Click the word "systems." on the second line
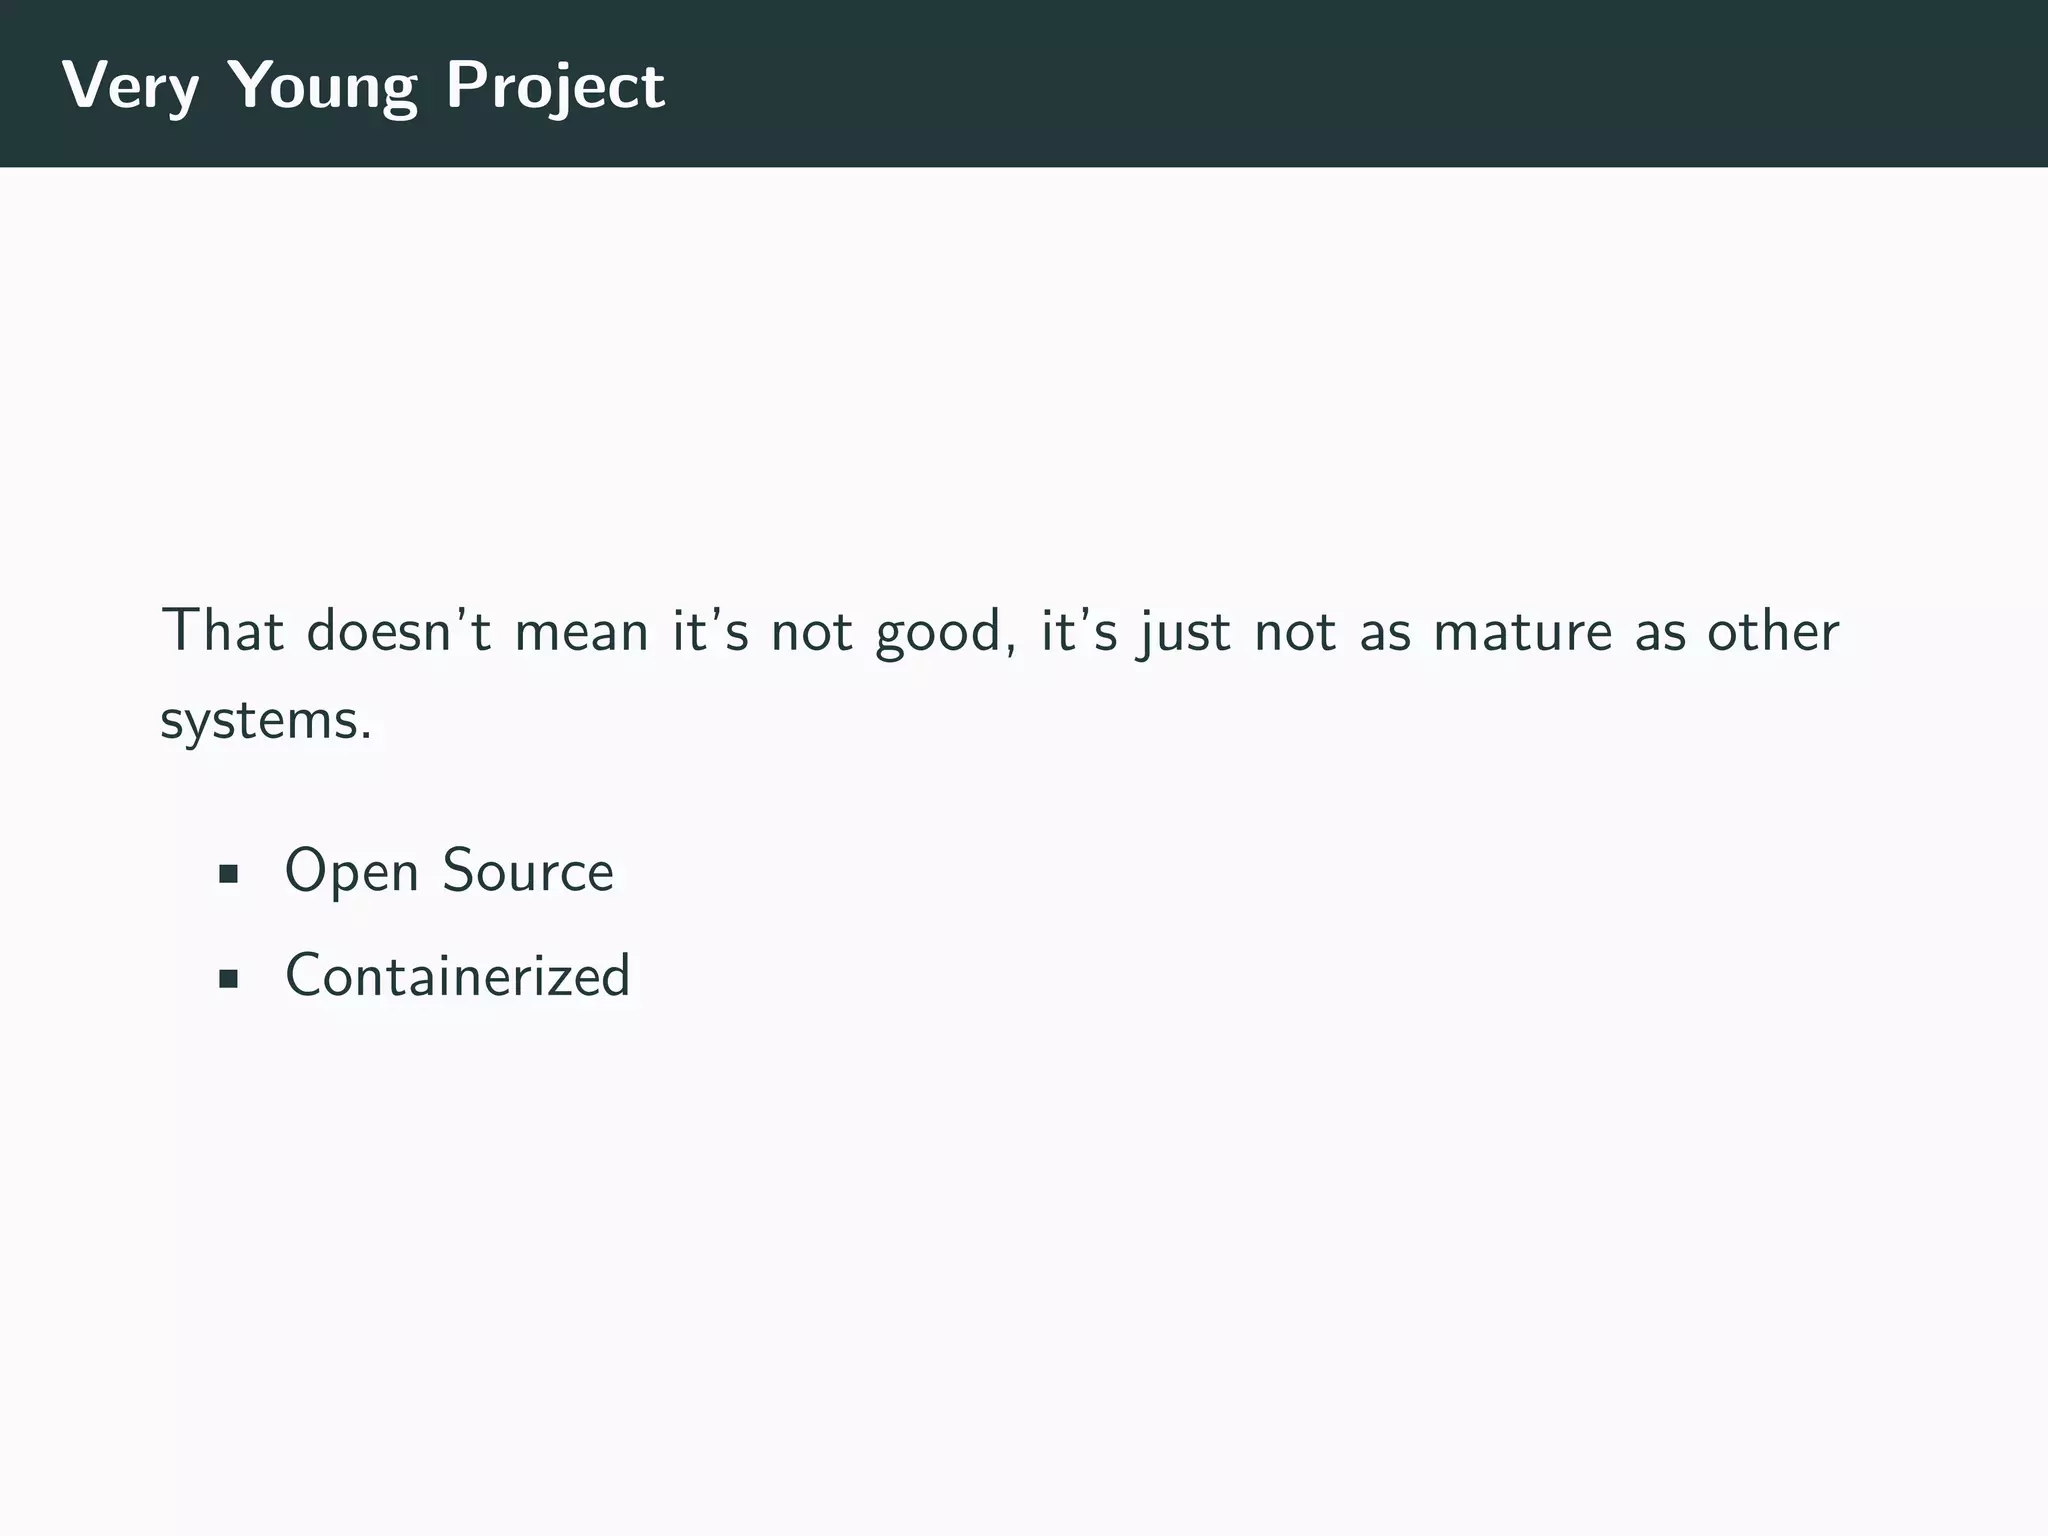The image size is (2048, 1536). (x=266, y=719)
